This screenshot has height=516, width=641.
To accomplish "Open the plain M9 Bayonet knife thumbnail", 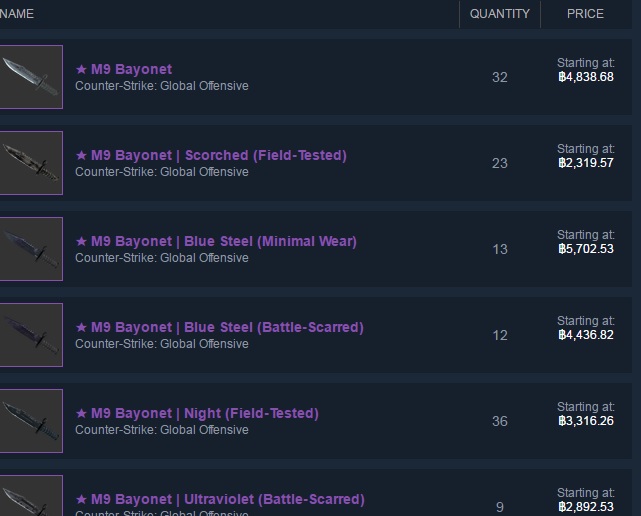I will coord(31,77).
